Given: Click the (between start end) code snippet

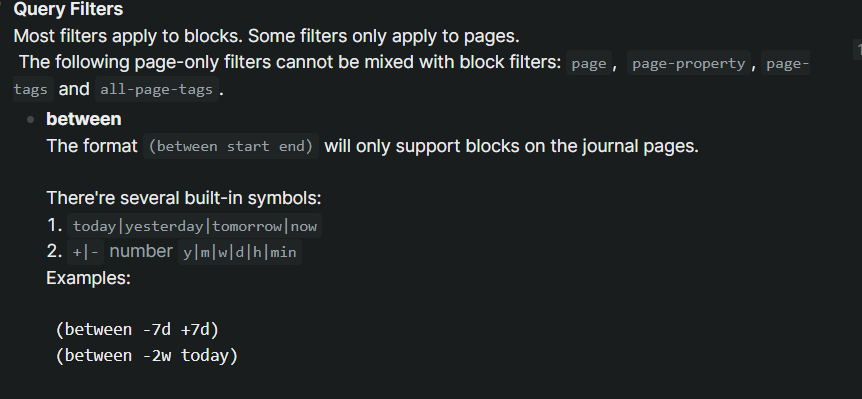Looking at the screenshot, I should (x=231, y=146).
